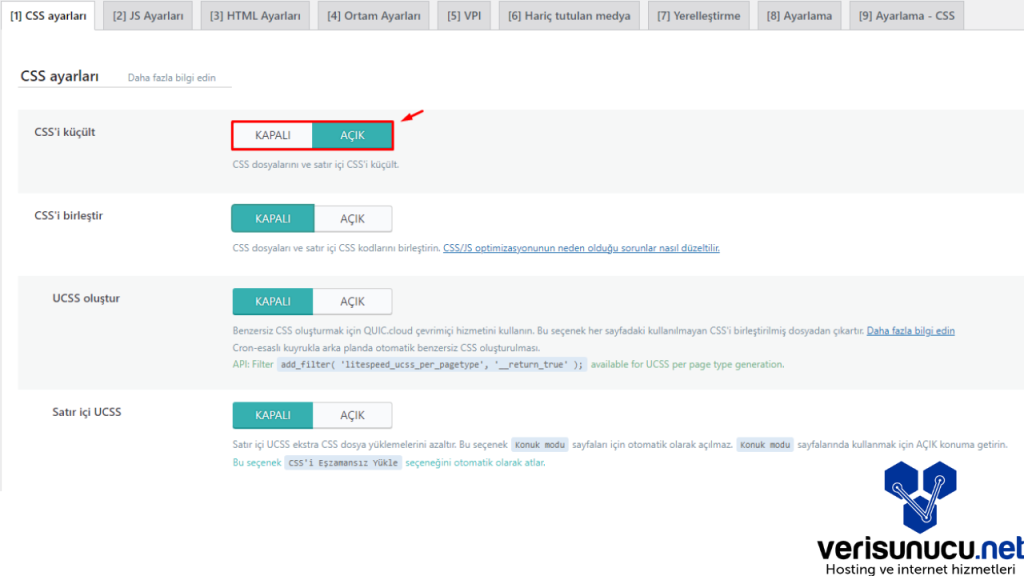Switch to the [3] HTML Ayarları tab
The height and width of the screenshot is (576, 1024).
[255, 16]
